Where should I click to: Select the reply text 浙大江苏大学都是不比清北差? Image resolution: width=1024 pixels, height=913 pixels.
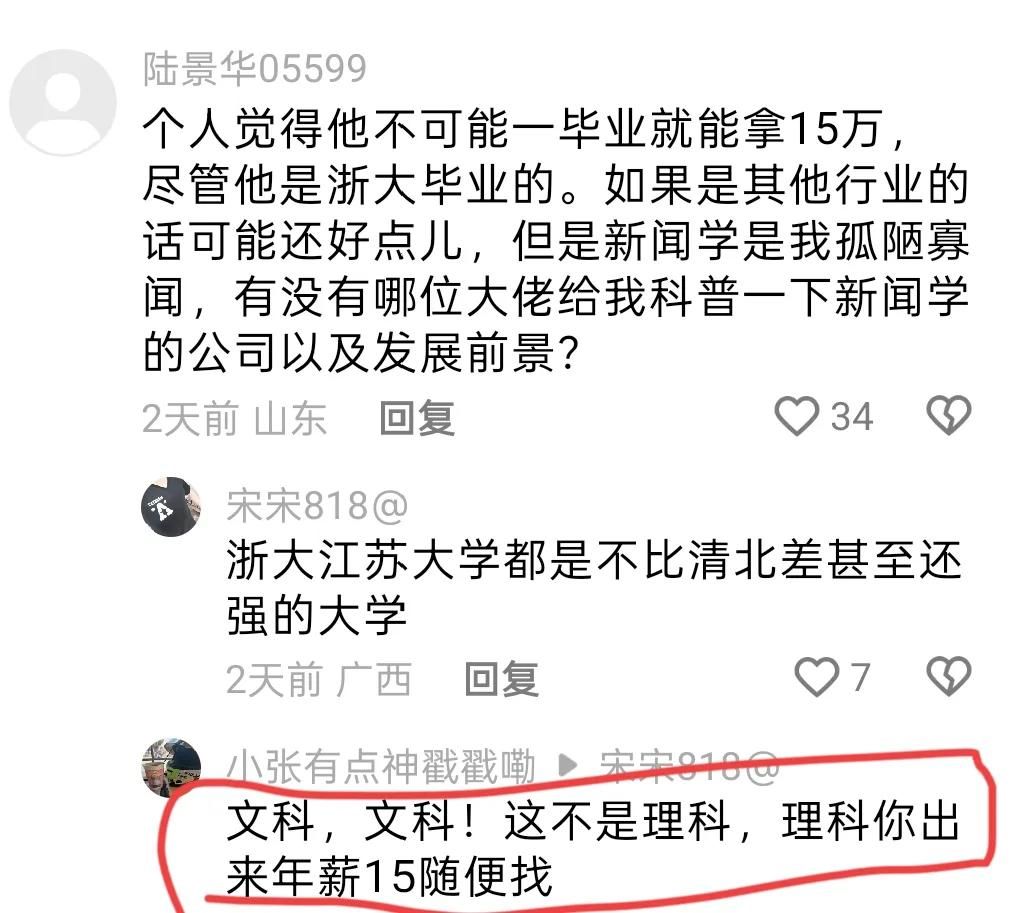point(594,588)
